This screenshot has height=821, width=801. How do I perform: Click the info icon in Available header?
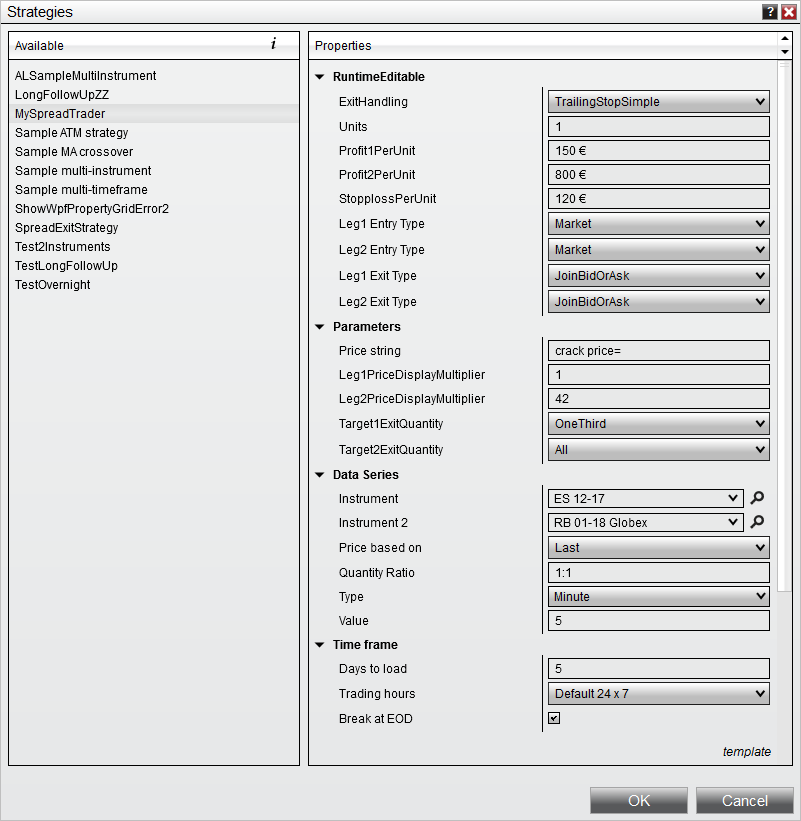pos(273,44)
